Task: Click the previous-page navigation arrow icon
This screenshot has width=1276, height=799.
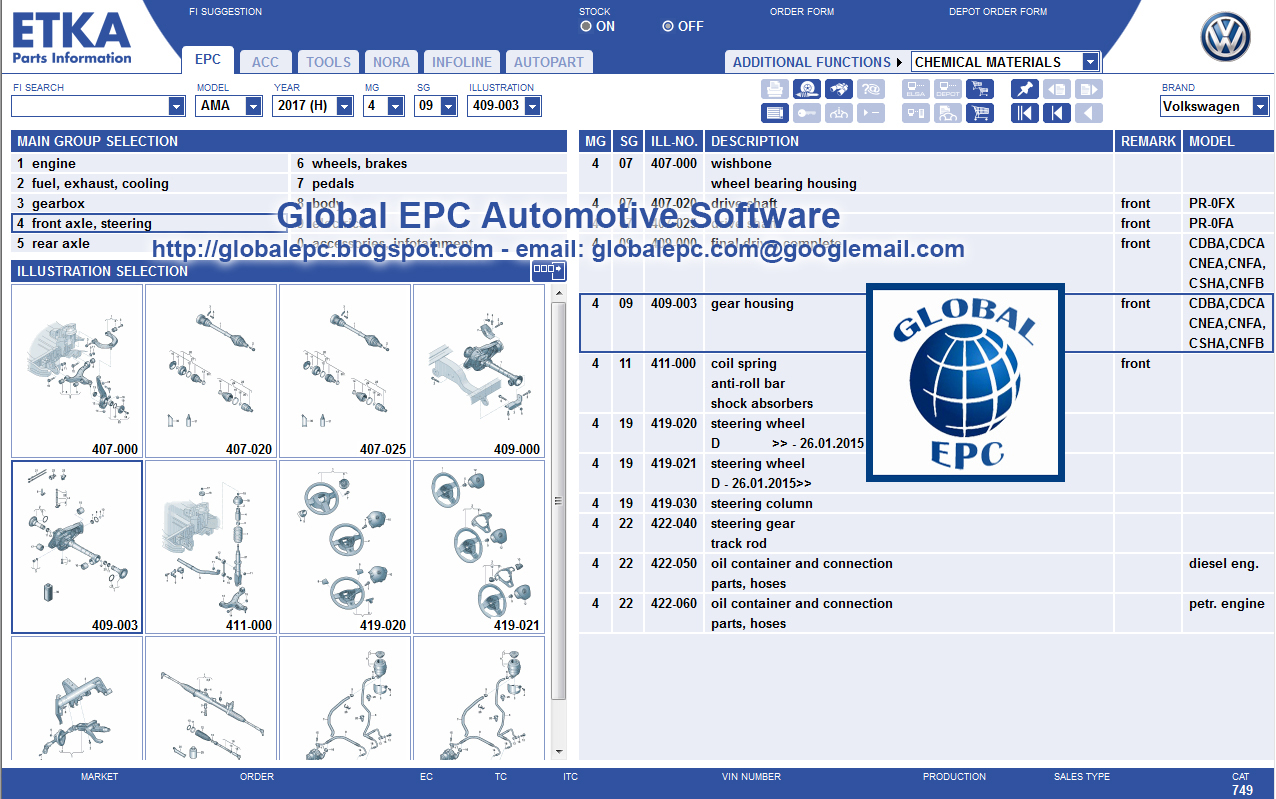Action: [1057, 112]
